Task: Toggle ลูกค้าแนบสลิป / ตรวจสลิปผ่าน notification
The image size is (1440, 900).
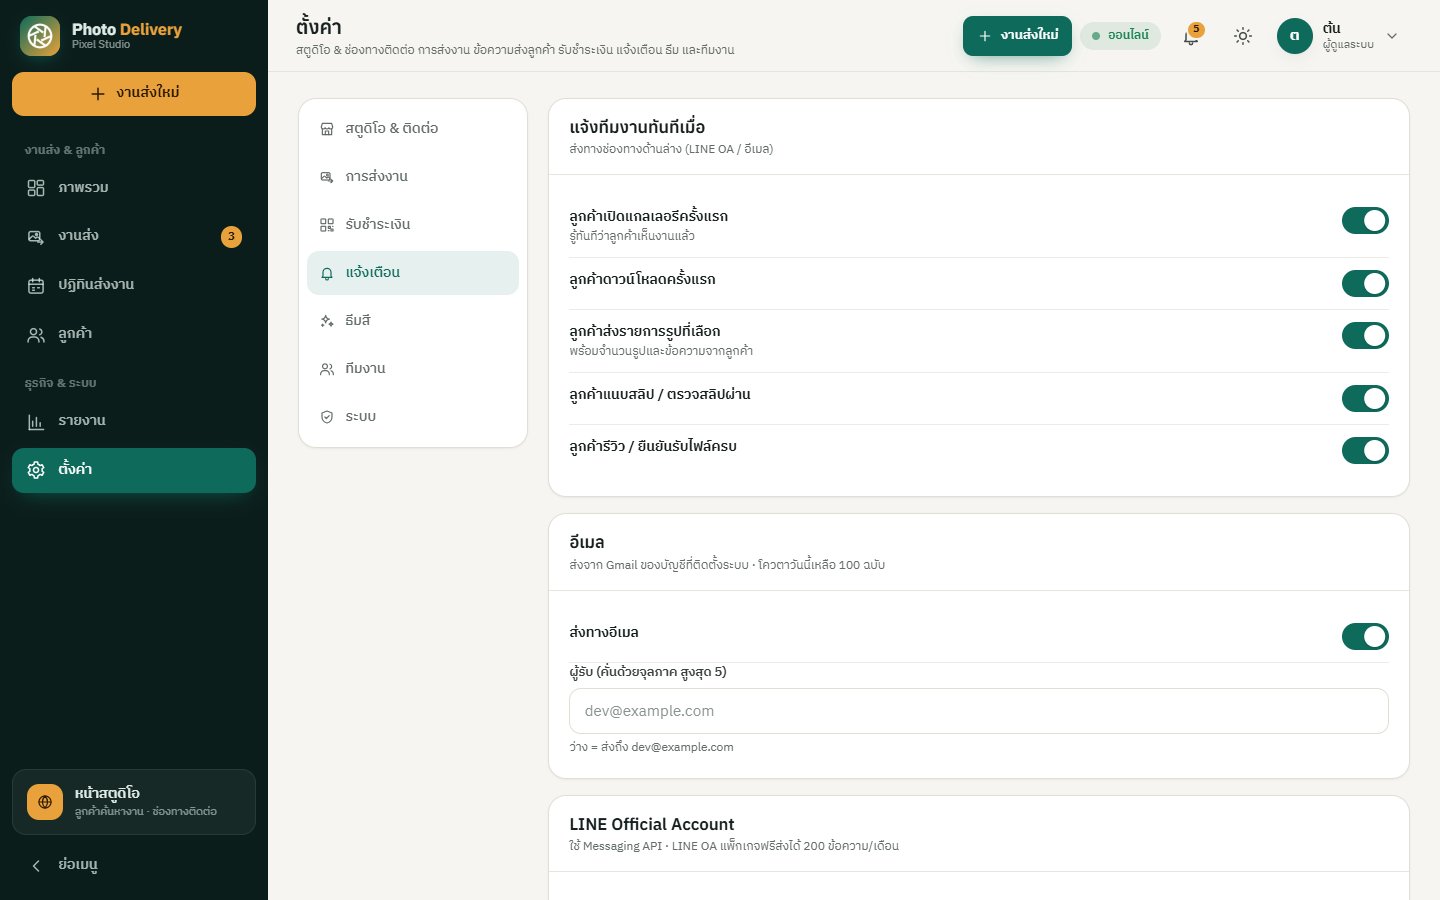Action: 1365,399
